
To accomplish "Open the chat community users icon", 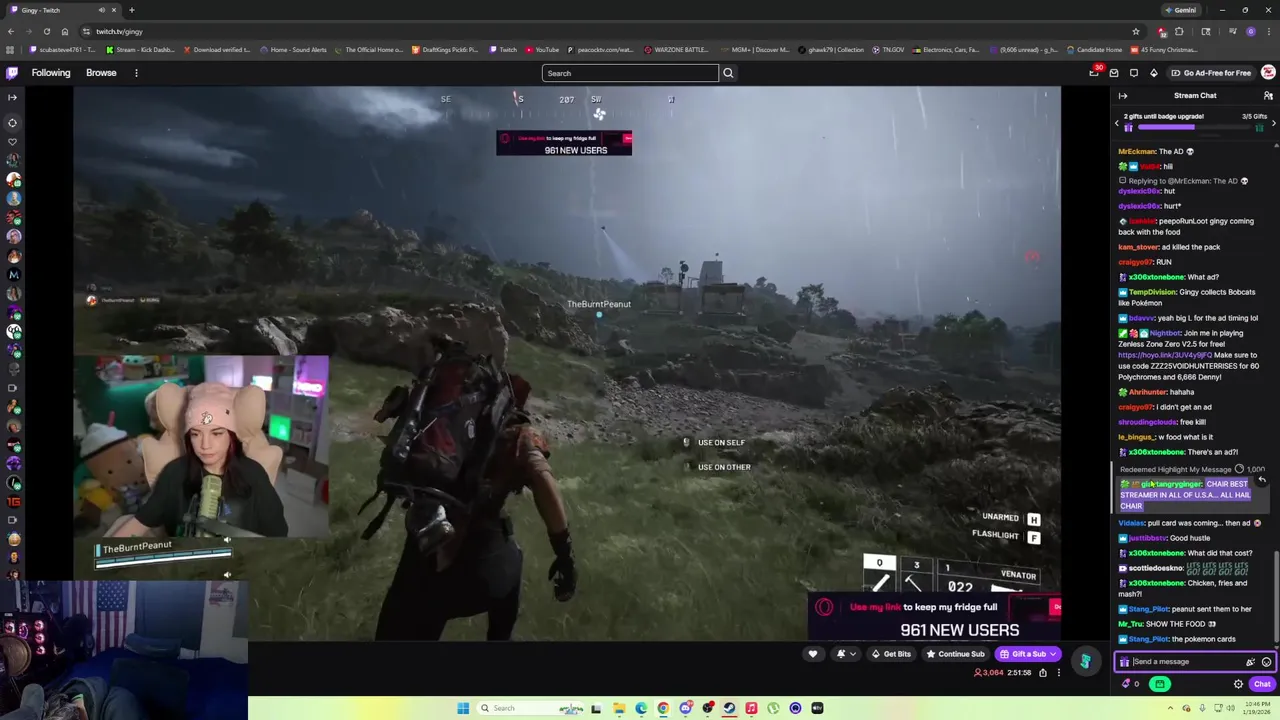I will pyautogui.click(x=1268, y=96).
